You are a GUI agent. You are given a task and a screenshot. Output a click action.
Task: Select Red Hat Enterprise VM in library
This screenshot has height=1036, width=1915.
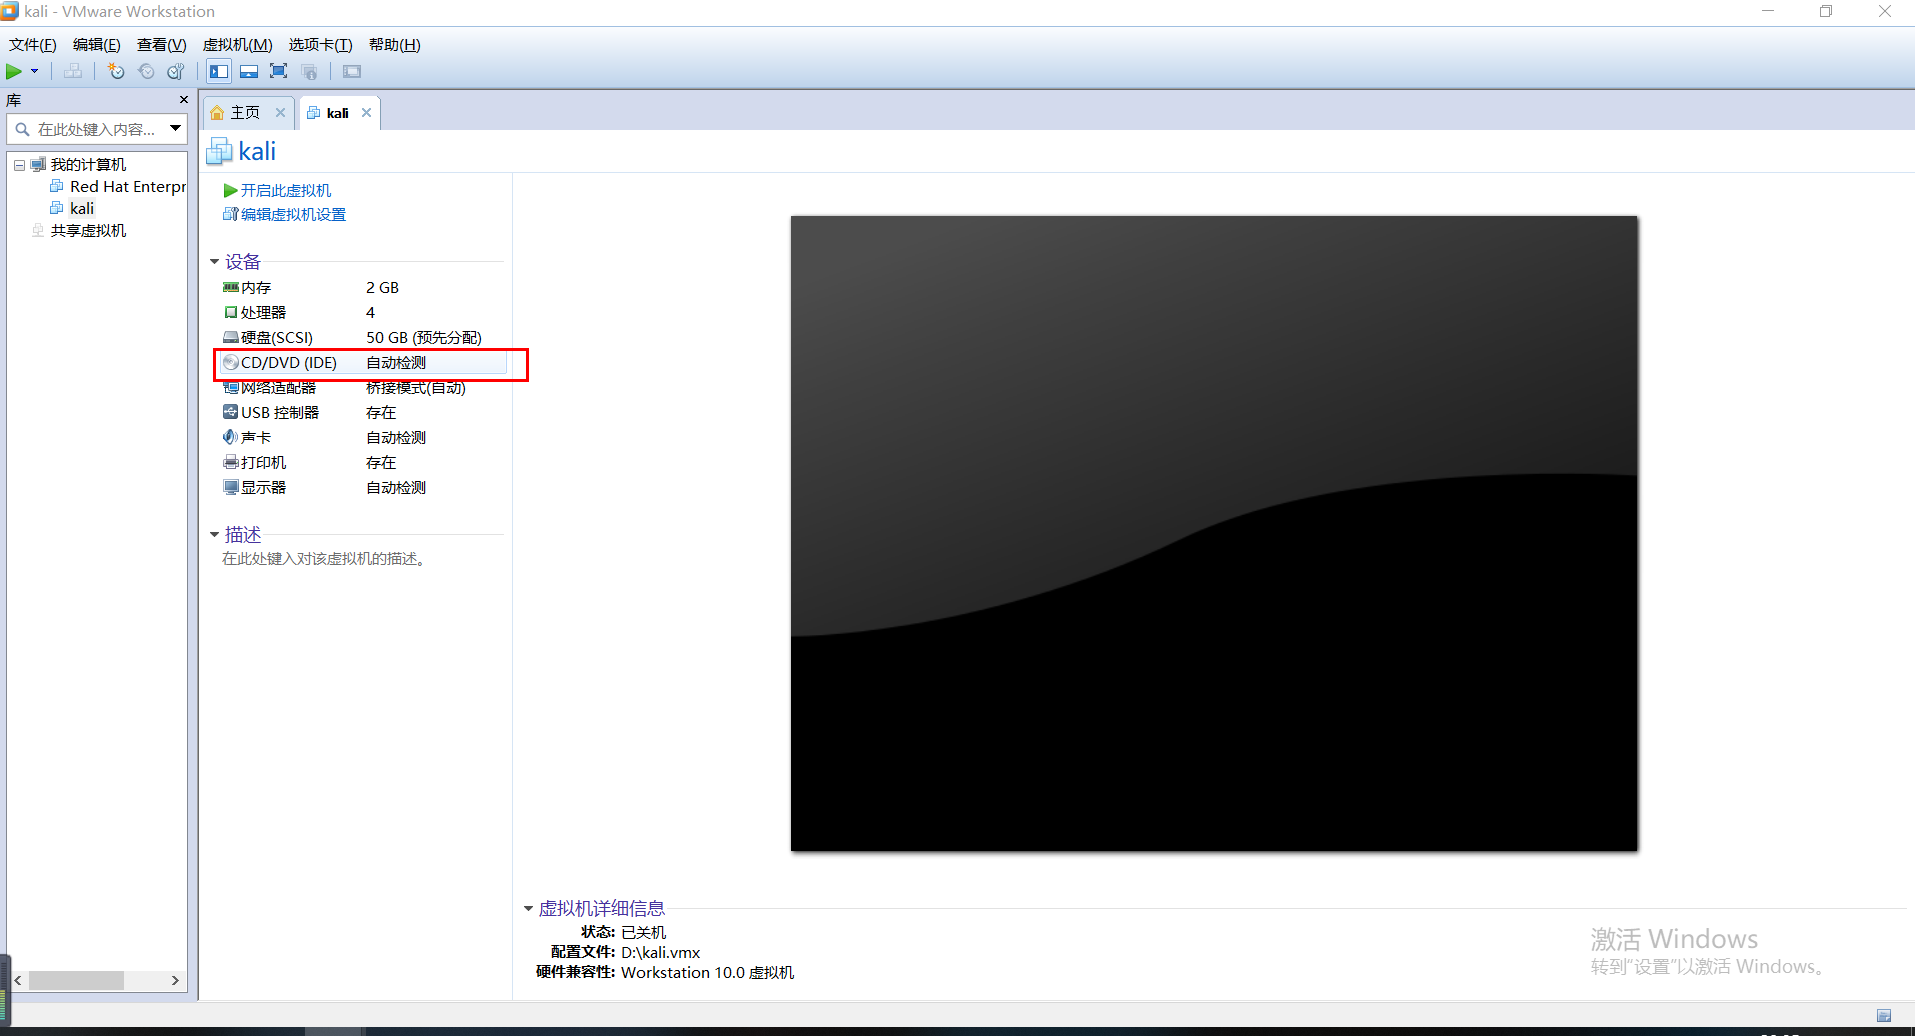[x=128, y=187]
